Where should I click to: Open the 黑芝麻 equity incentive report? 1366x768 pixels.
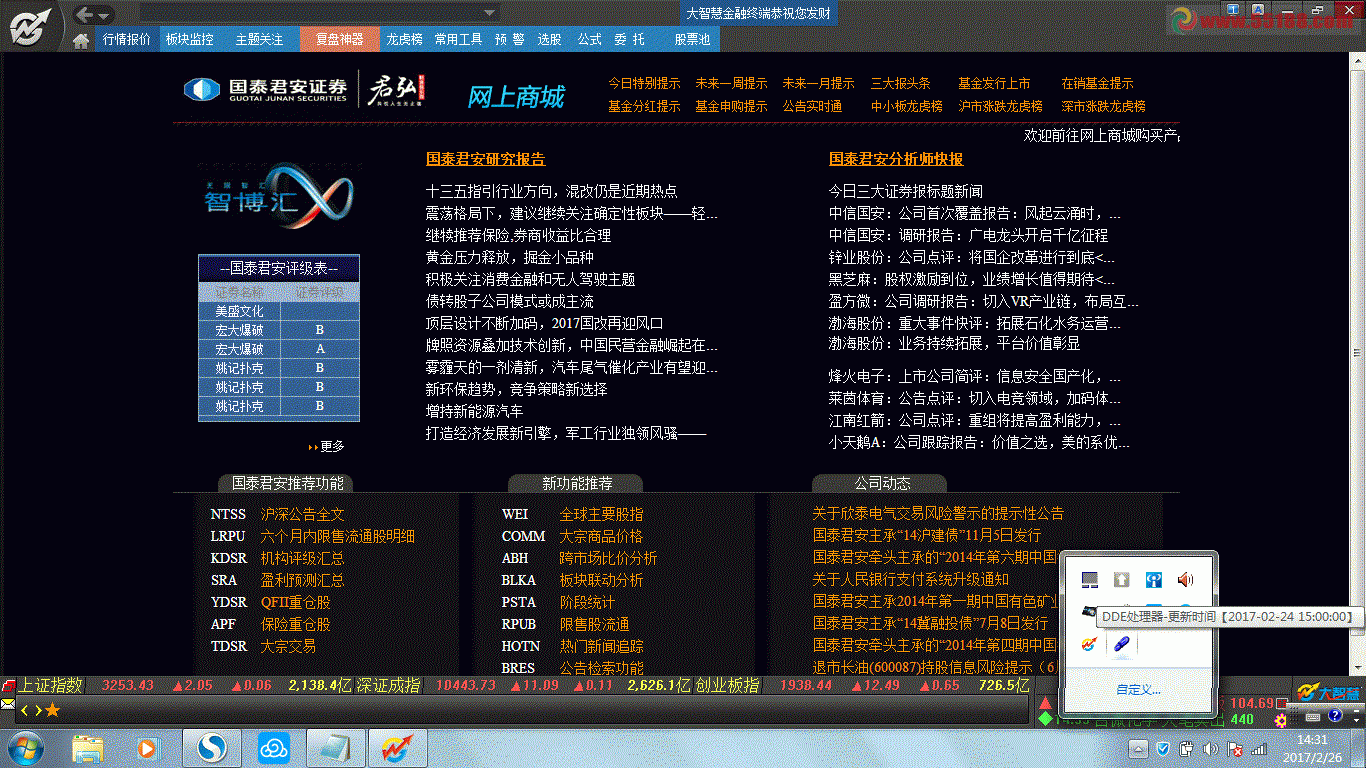(971, 279)
